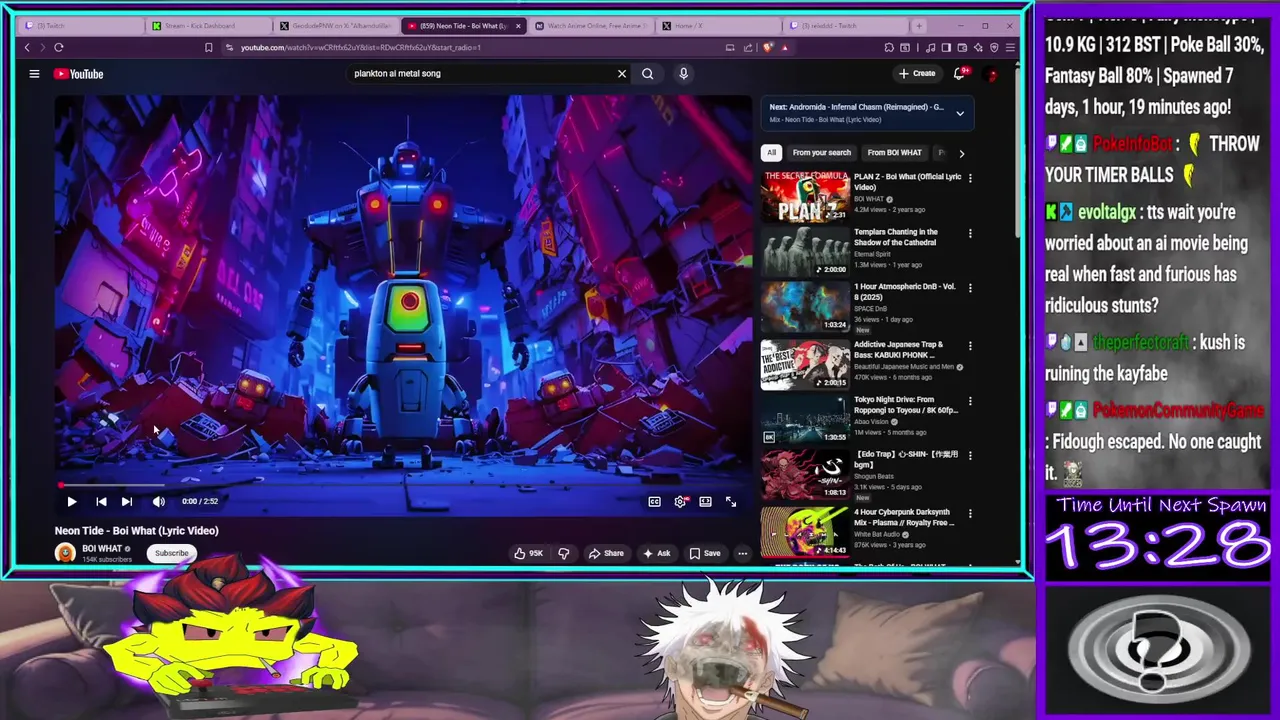1280x720 pixels.
Task: Save the video to a playlist
Action: point(705,553)
